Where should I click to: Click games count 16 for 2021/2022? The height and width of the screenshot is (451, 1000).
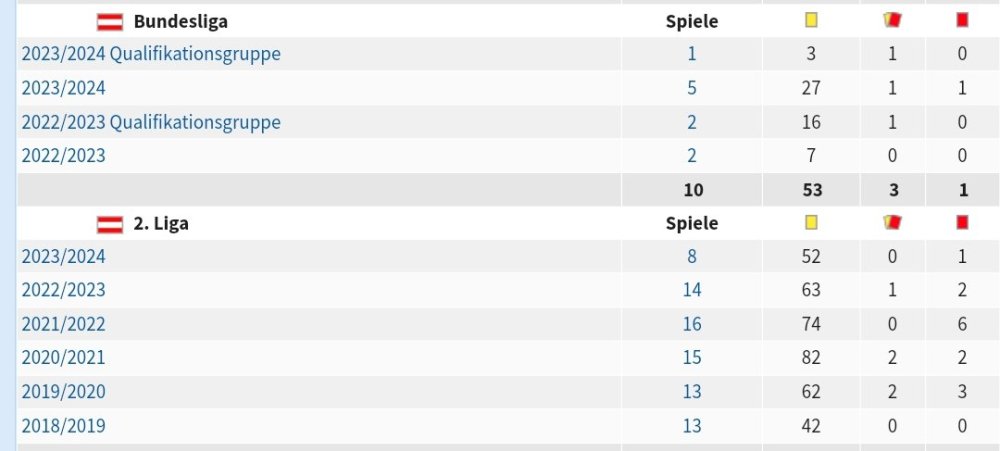[x=692, y=324]
